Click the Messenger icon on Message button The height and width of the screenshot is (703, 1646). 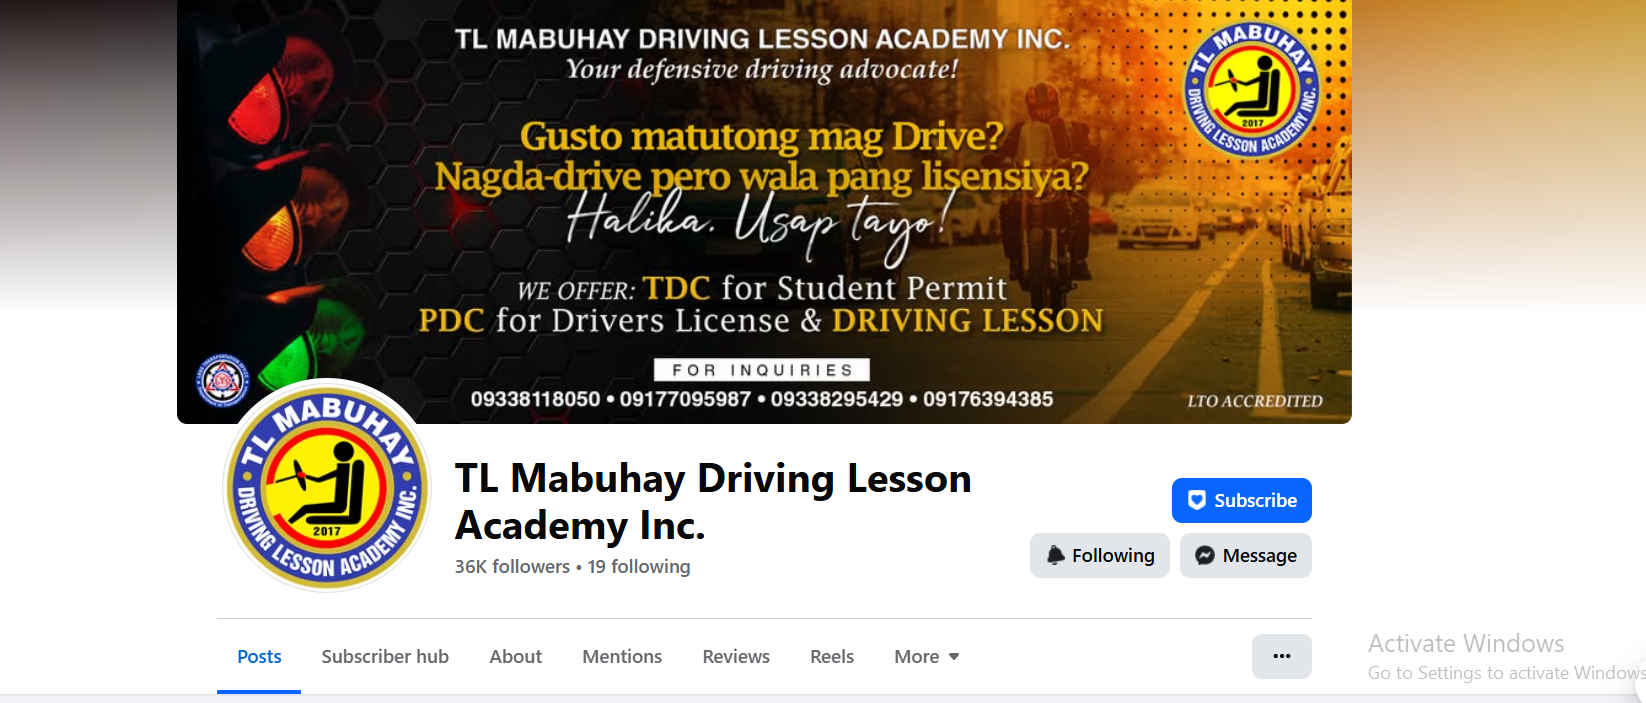(x=1205, y=555)
